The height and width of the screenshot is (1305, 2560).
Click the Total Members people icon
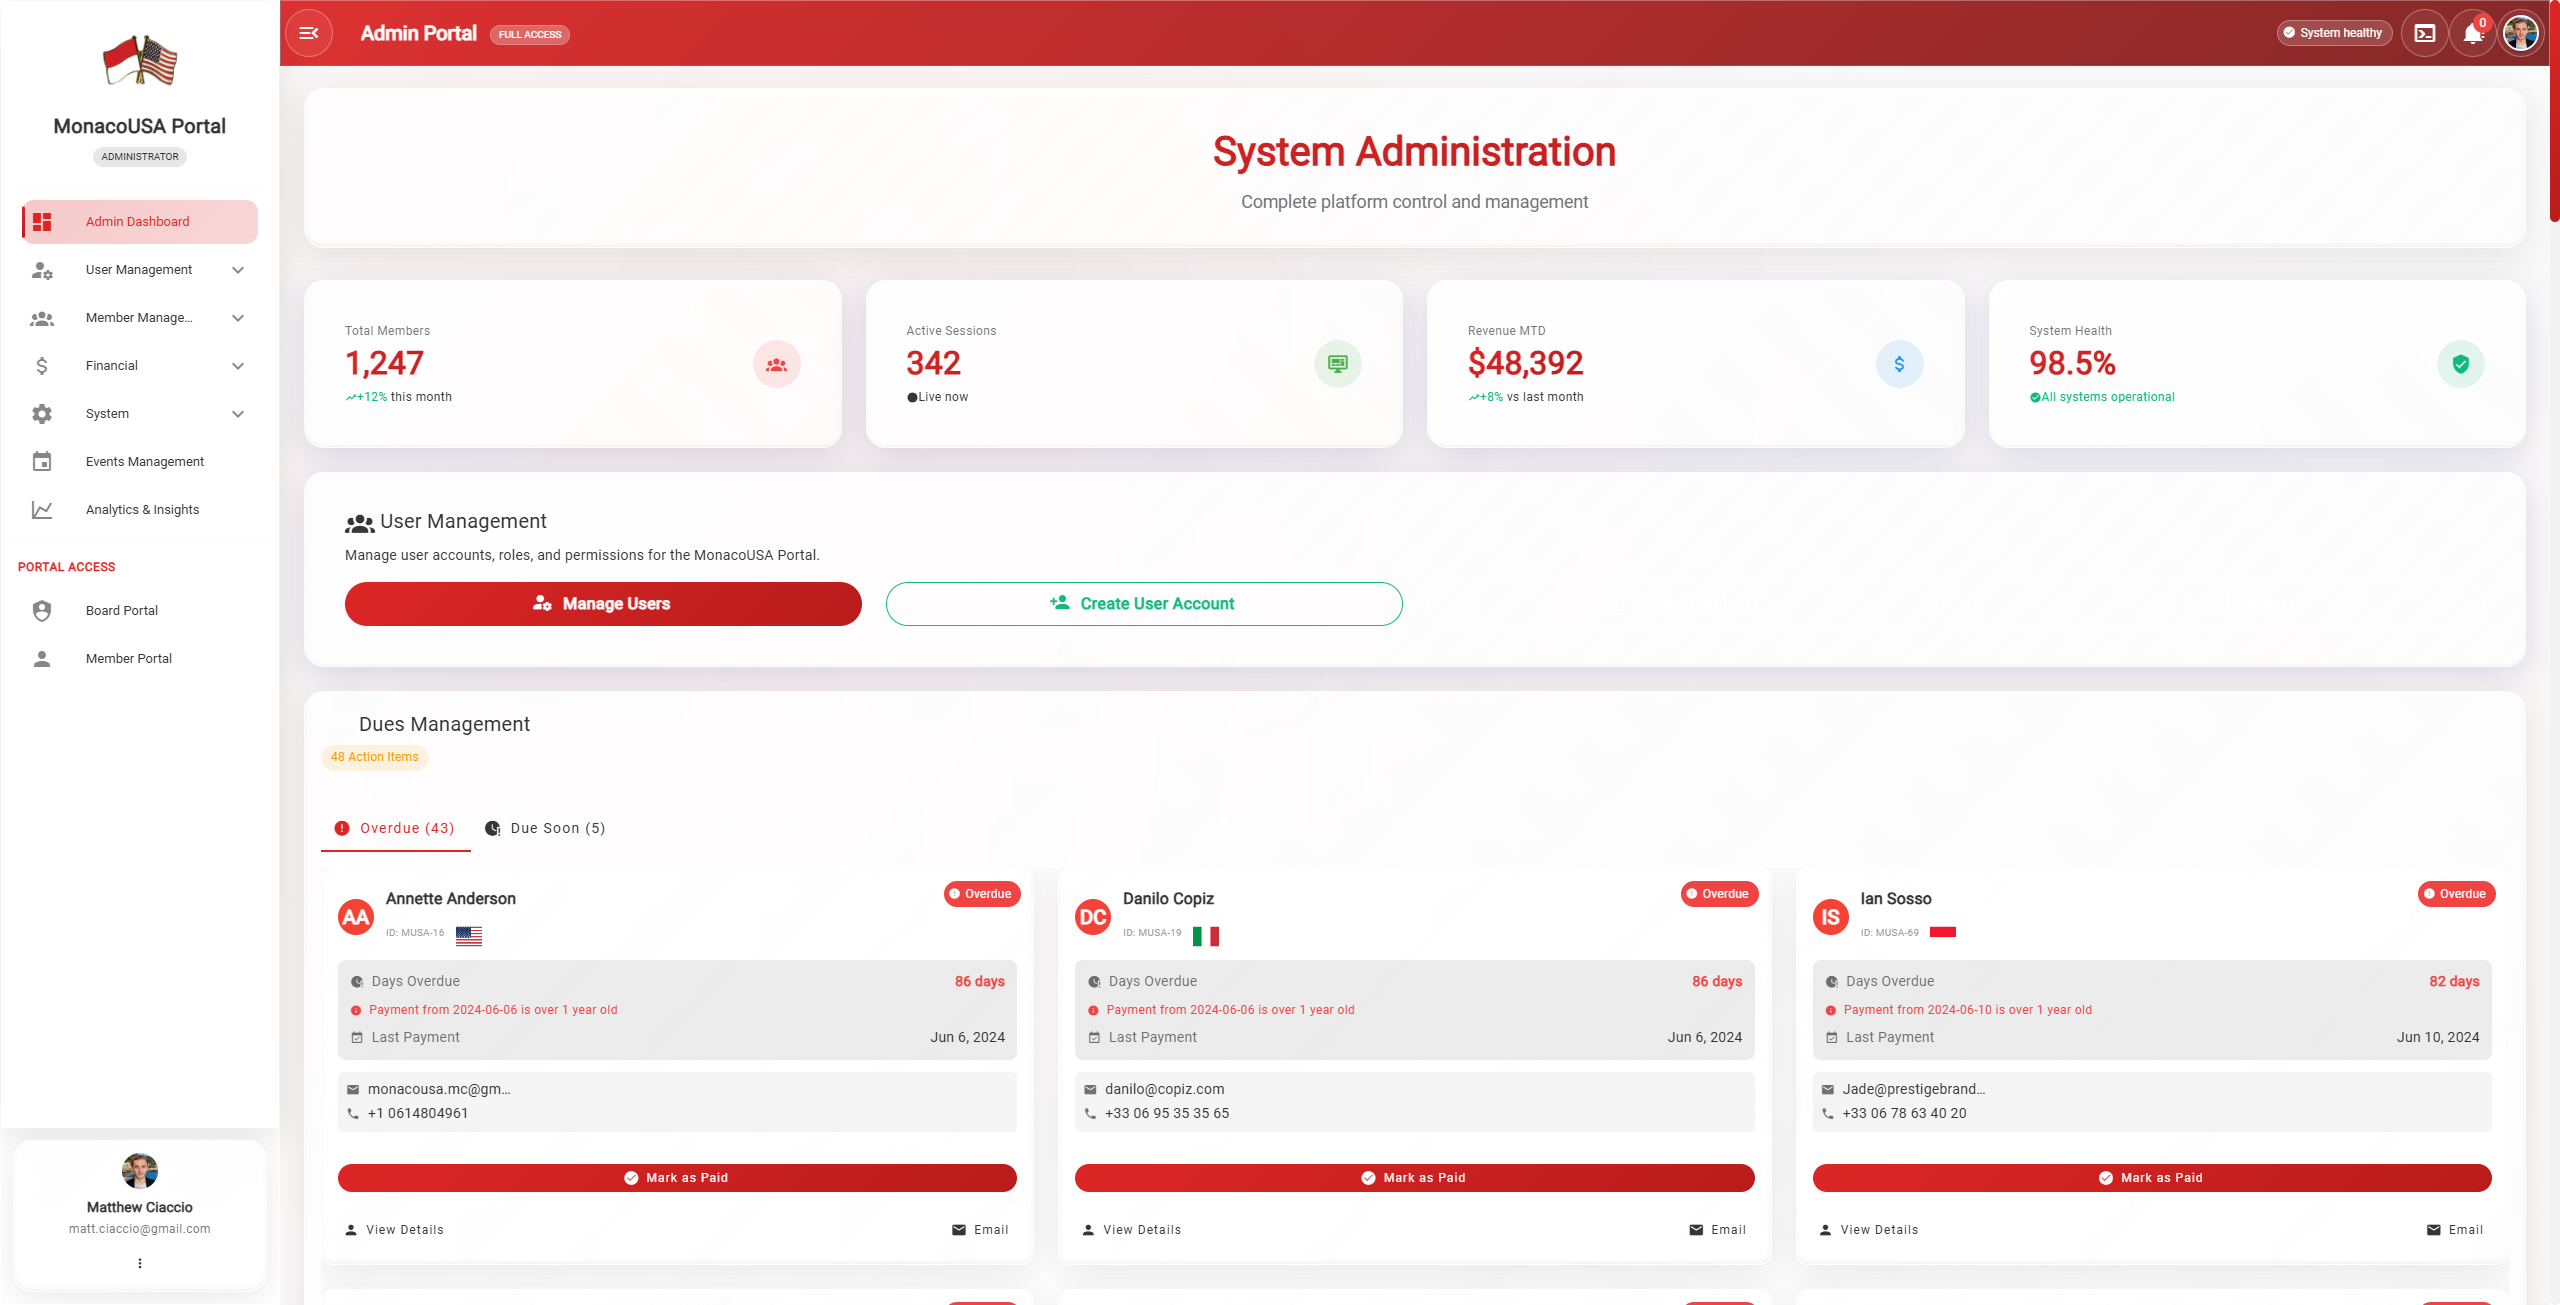point(776,364)
